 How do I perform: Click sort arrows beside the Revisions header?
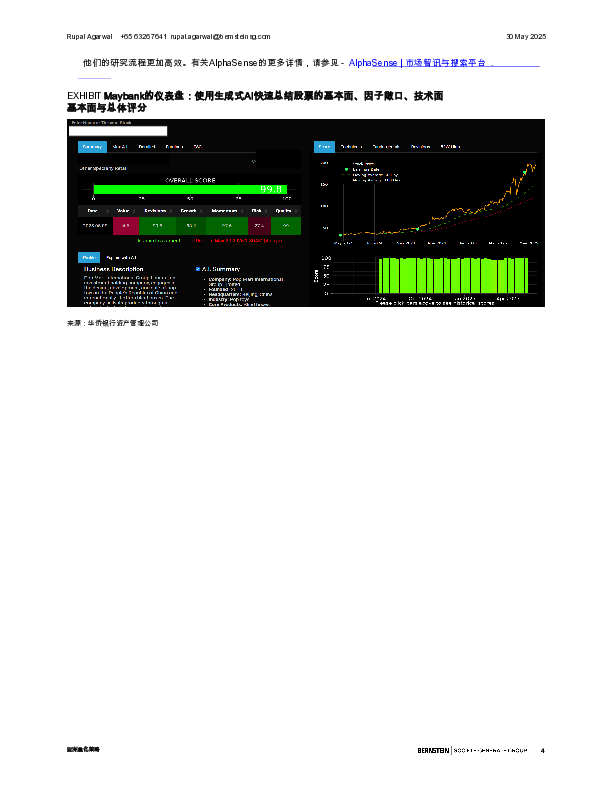coord(171,211)
